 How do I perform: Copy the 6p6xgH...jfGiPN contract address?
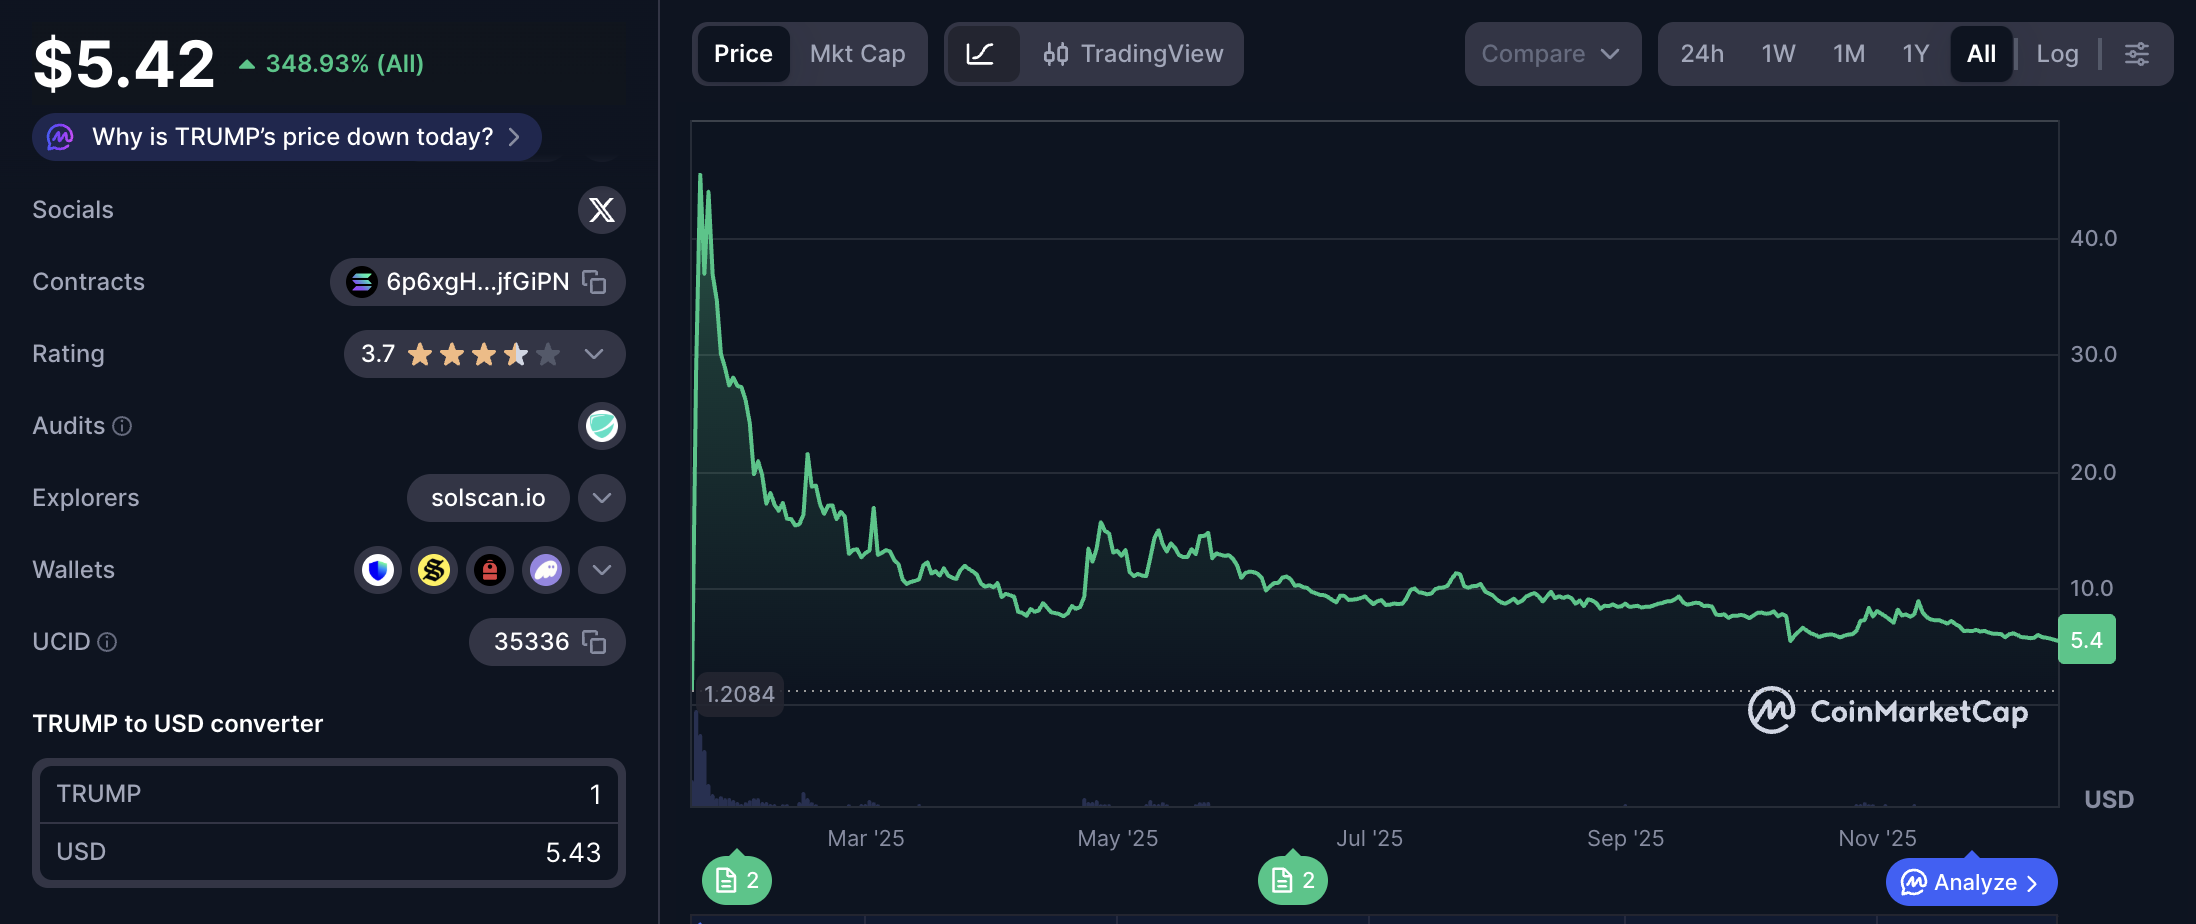tap(594, 282)
